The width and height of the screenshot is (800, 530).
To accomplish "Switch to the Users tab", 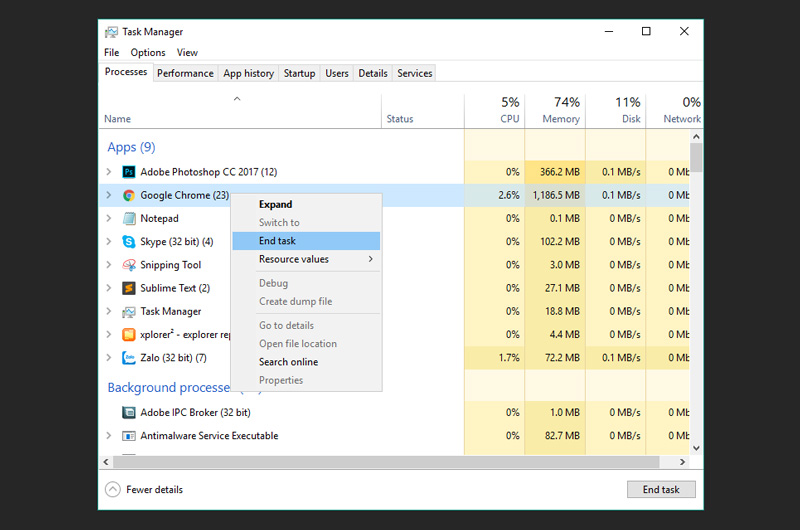I will [337, 73].
